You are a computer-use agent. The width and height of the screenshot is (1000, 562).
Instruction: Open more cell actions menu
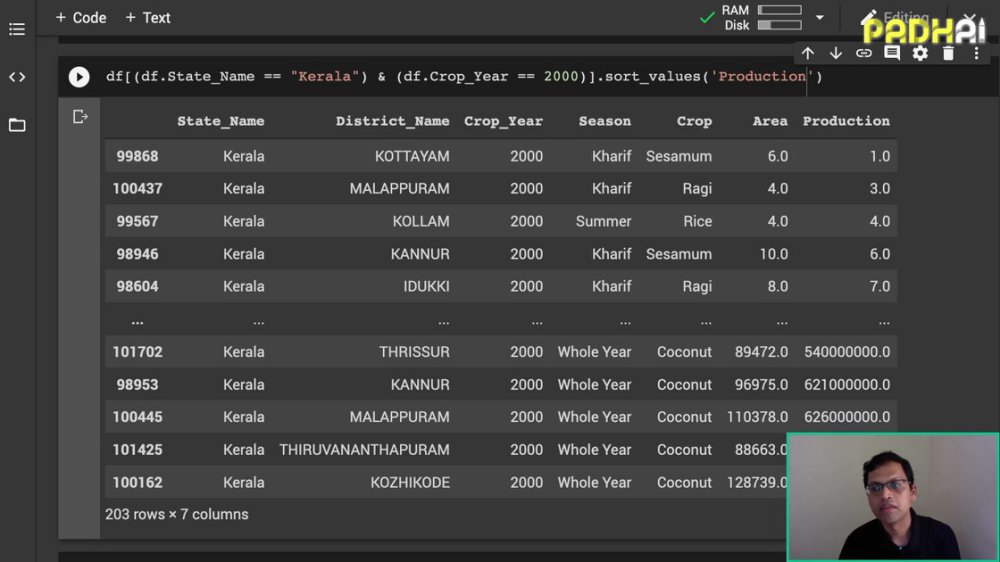click(976, 54)
